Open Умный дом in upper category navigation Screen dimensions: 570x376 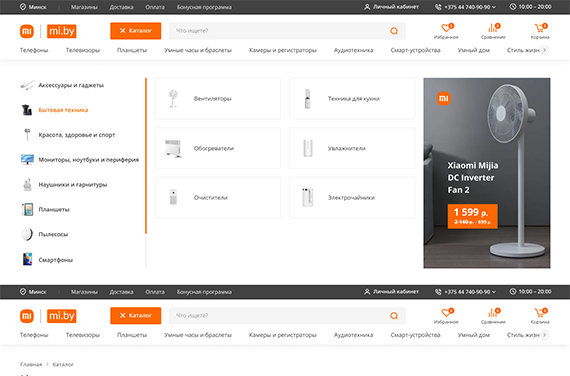tap(473, 50)
